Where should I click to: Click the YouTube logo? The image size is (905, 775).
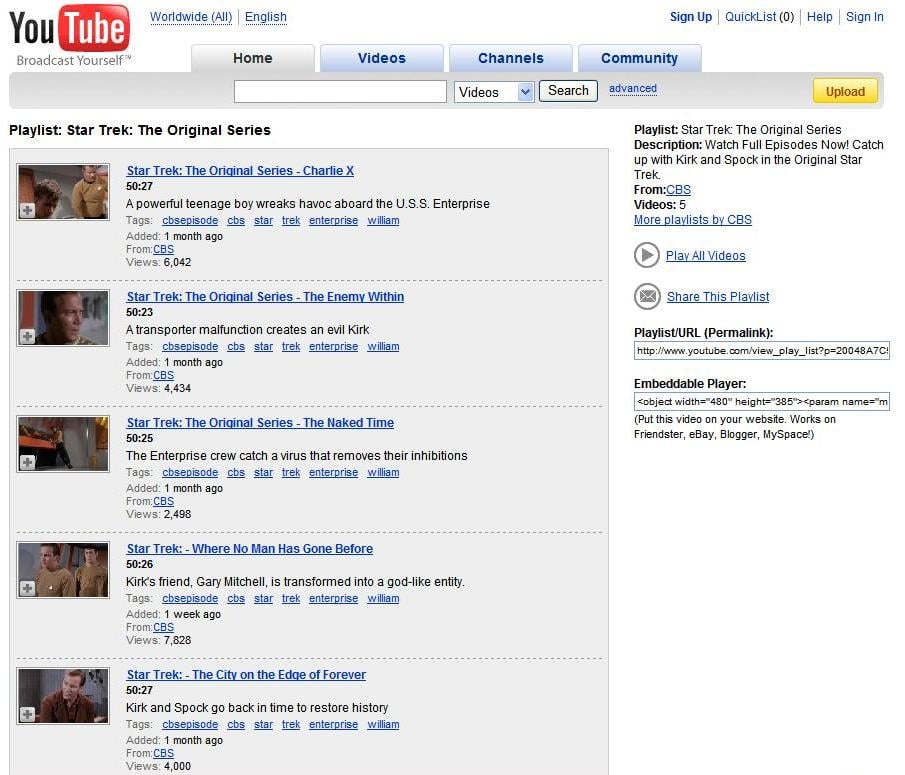coord(69,34)
